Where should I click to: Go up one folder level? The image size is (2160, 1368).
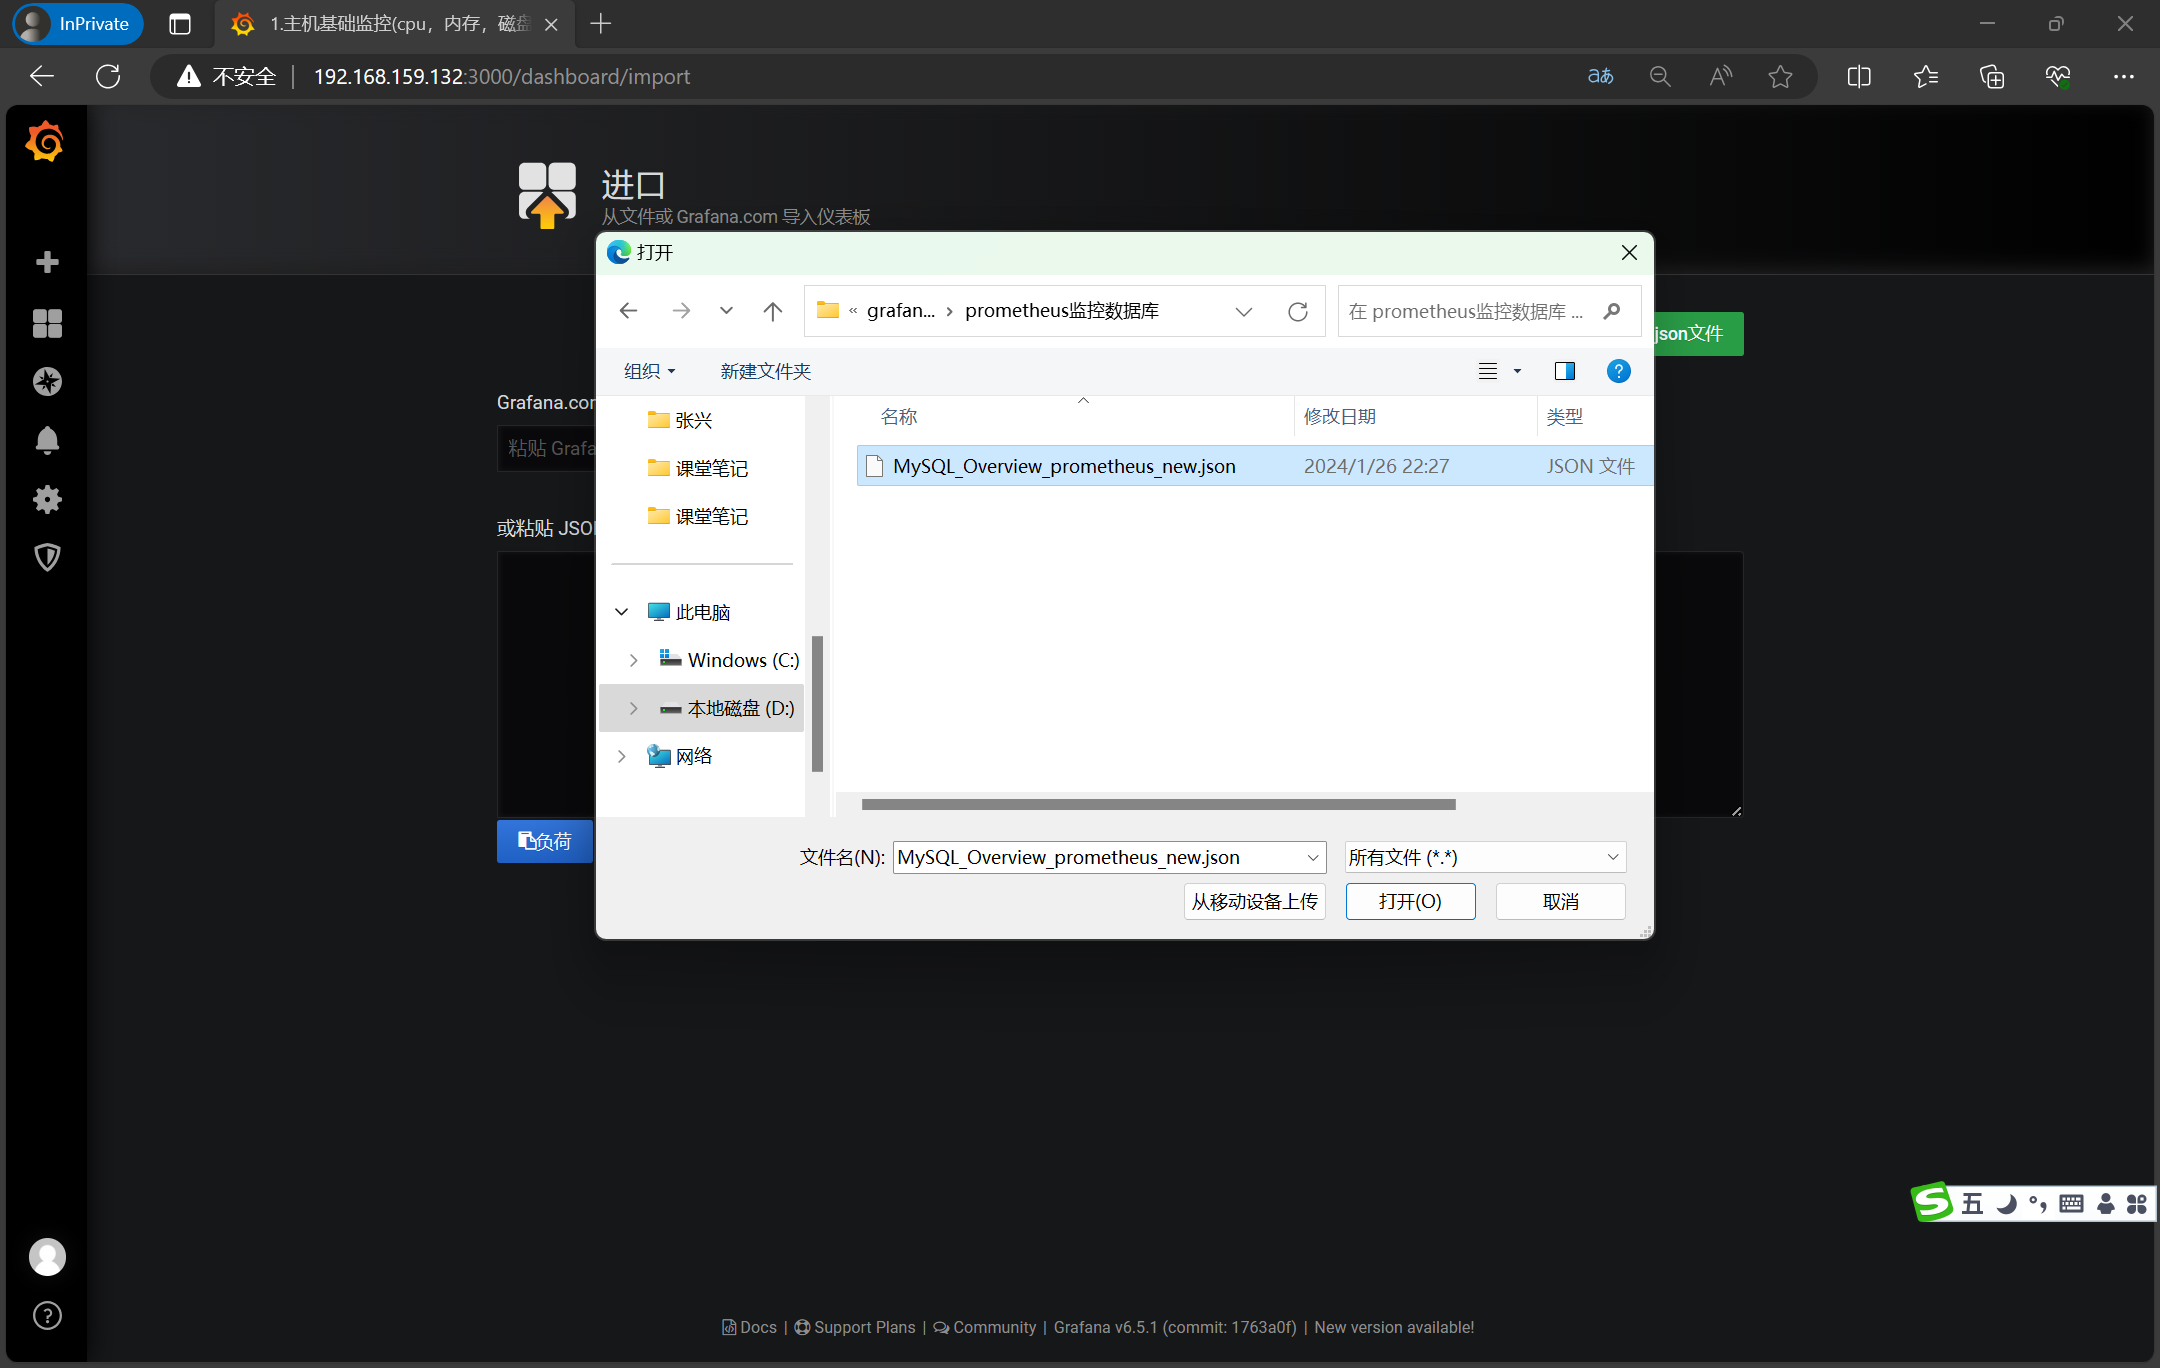coord(772,311)
